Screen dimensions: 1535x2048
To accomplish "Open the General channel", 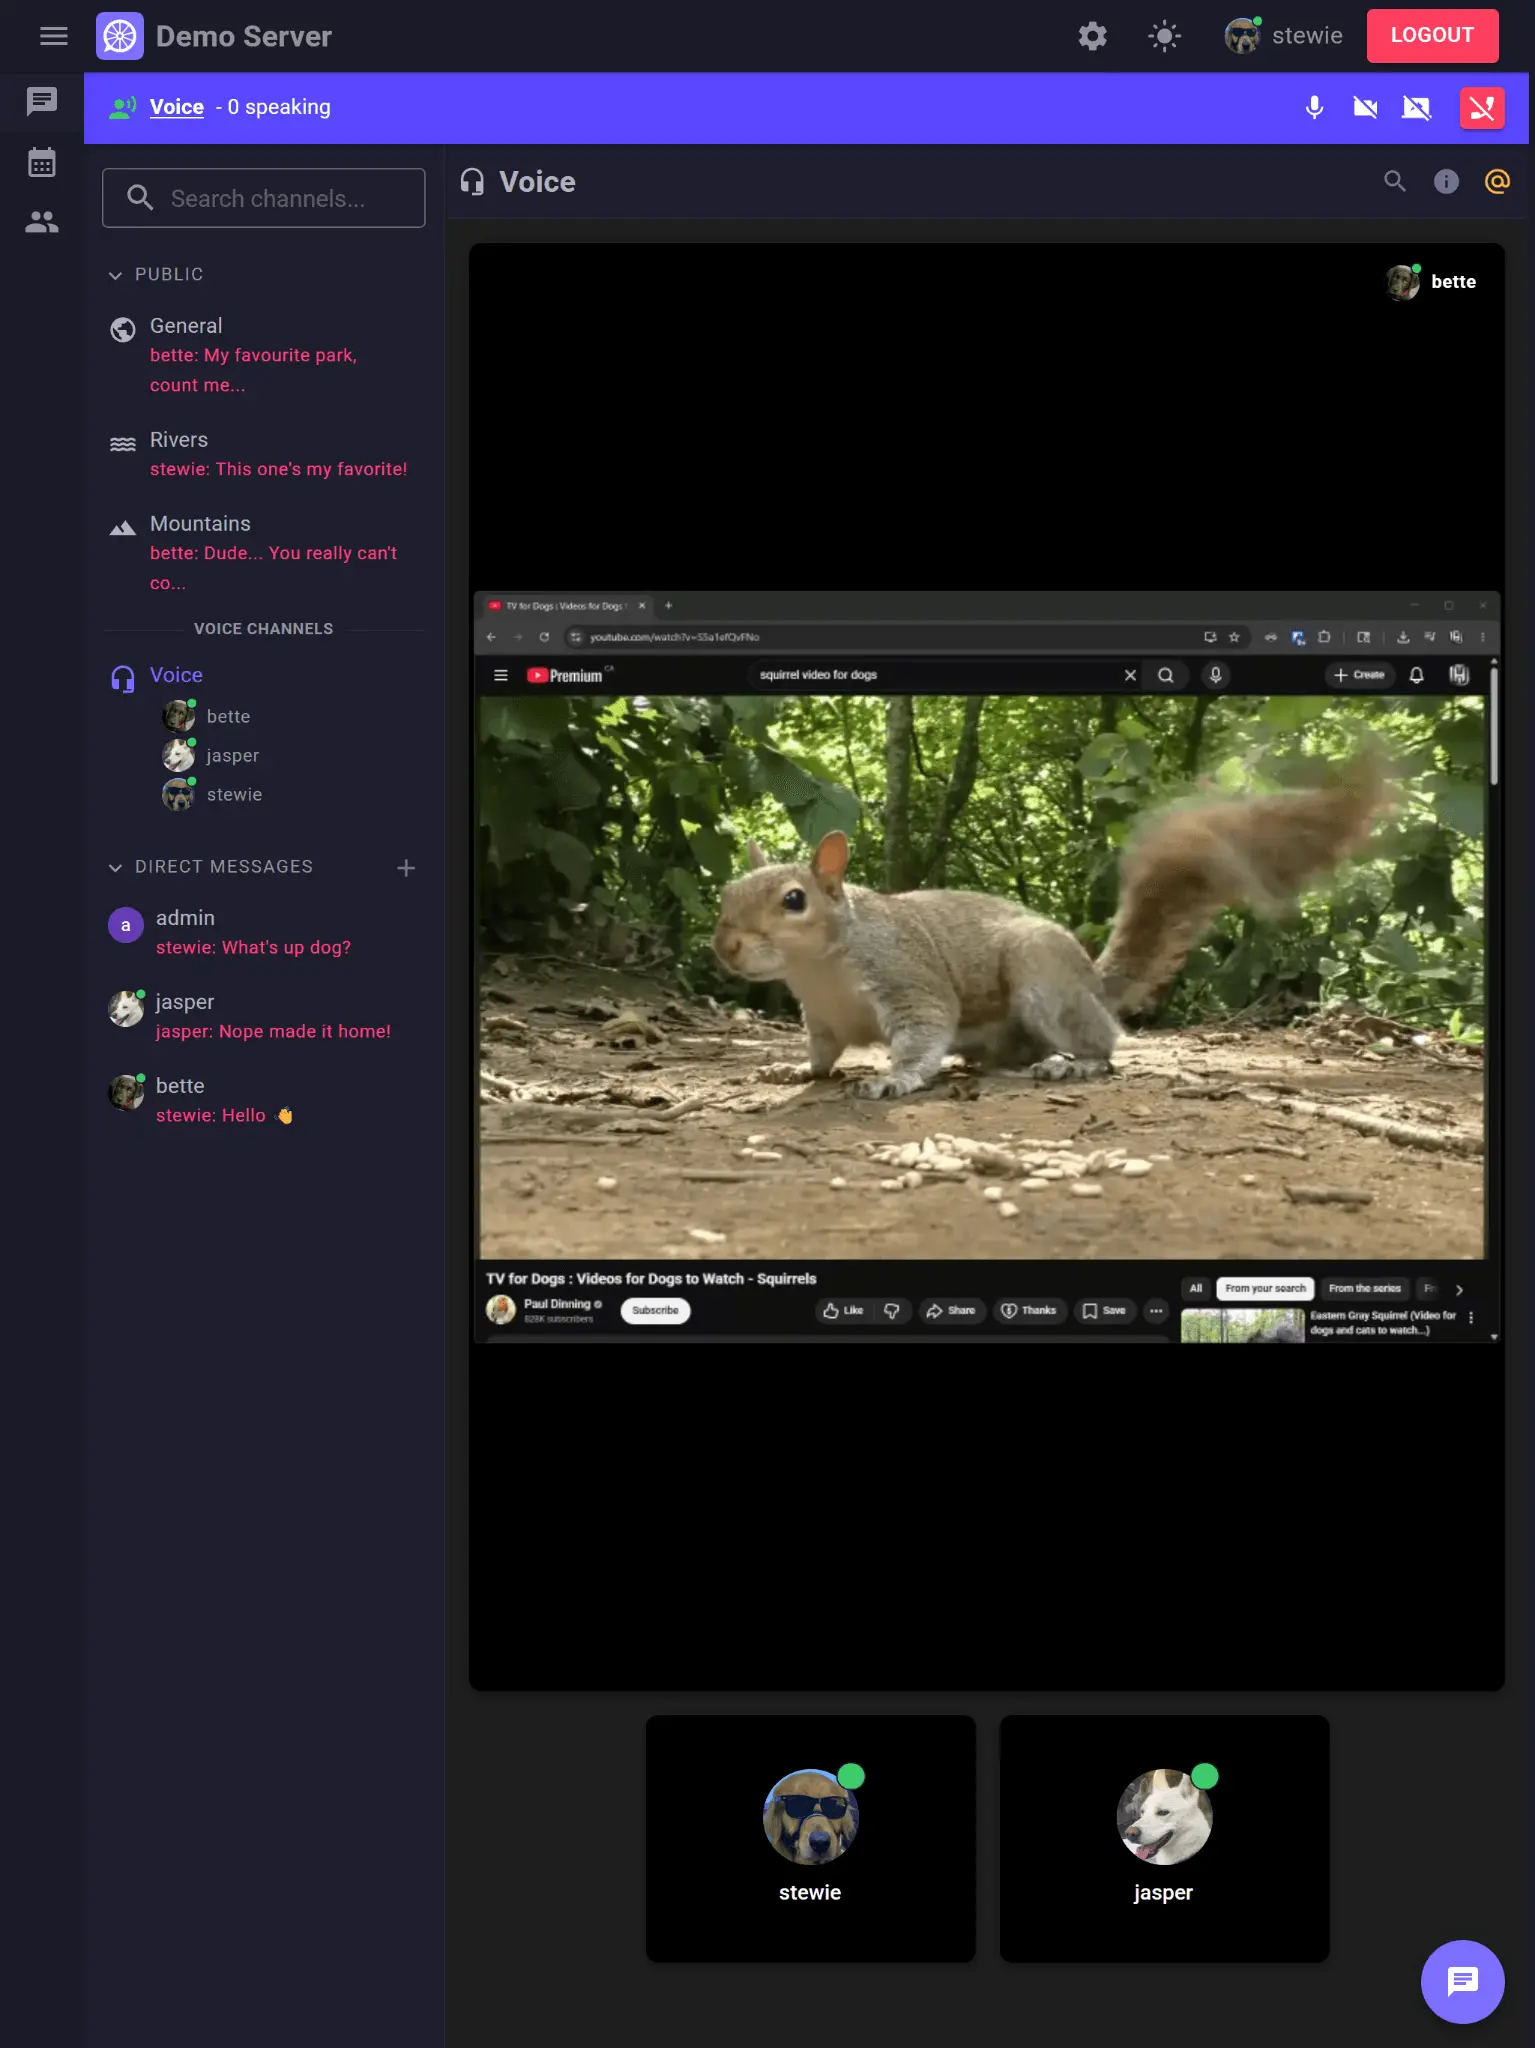I will coord(264,355).
